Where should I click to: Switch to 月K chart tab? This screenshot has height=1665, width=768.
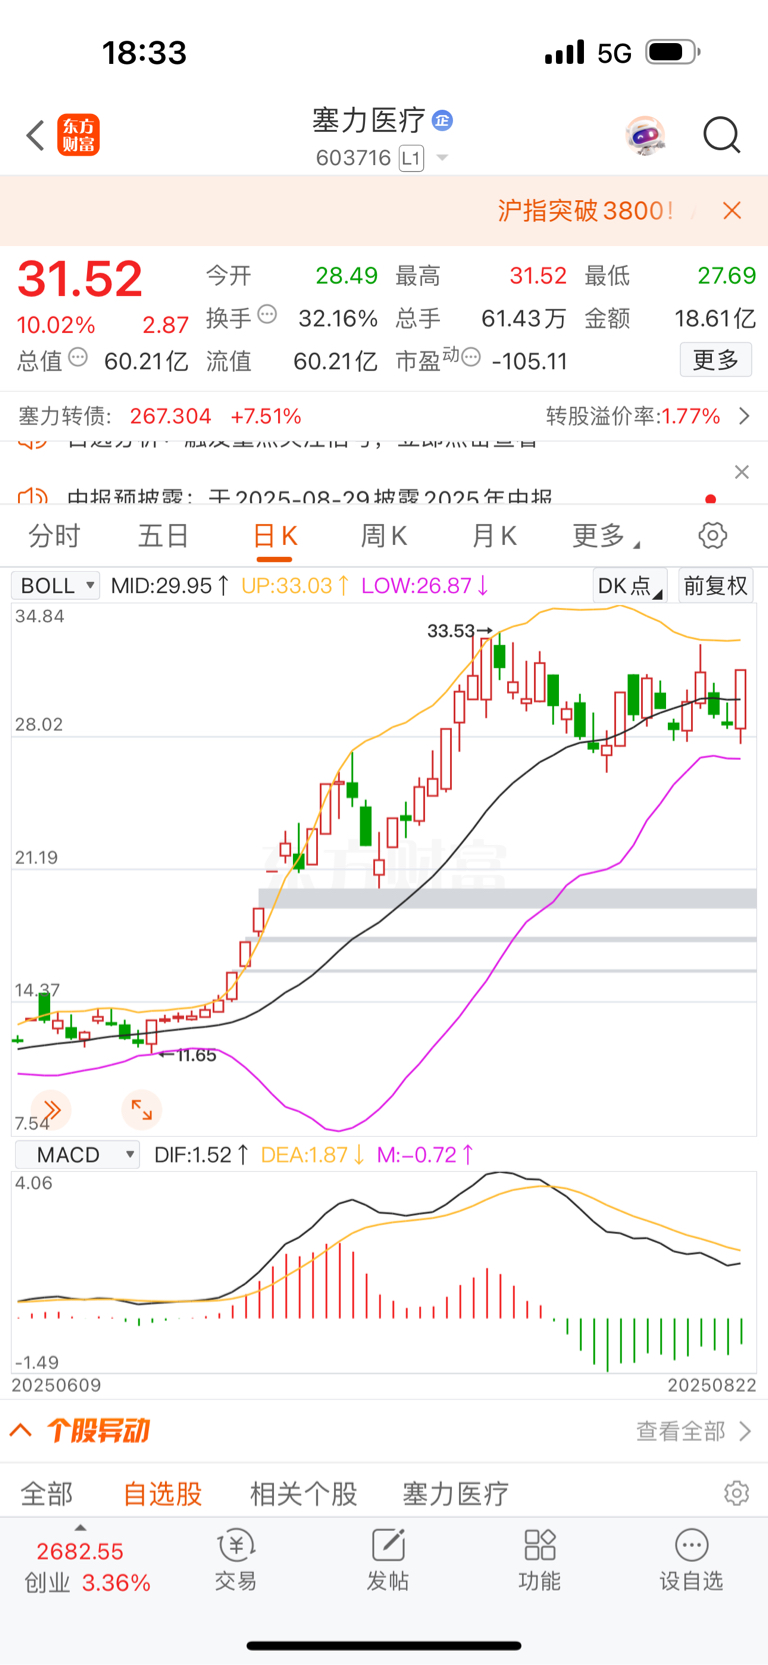[494, 536]
